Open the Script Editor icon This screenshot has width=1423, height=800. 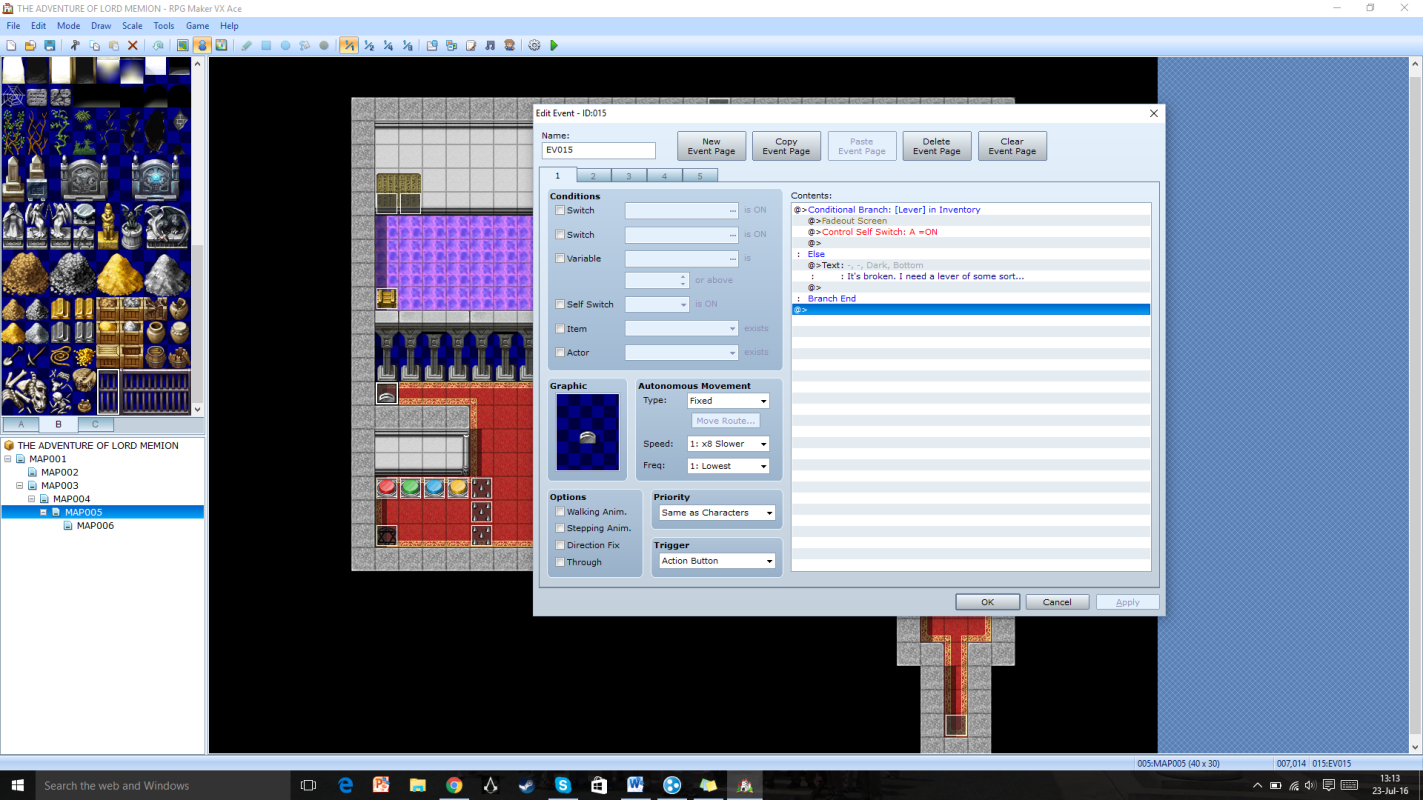pos(471,45)
